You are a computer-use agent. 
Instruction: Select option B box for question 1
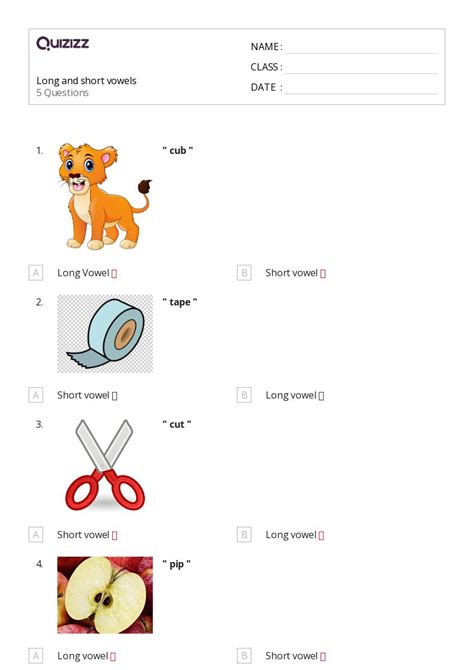244,273
